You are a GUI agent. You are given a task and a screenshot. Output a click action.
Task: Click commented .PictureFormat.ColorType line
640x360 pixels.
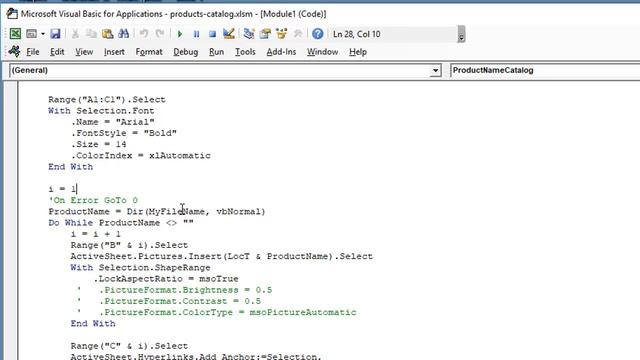click(x=216, y=313)
